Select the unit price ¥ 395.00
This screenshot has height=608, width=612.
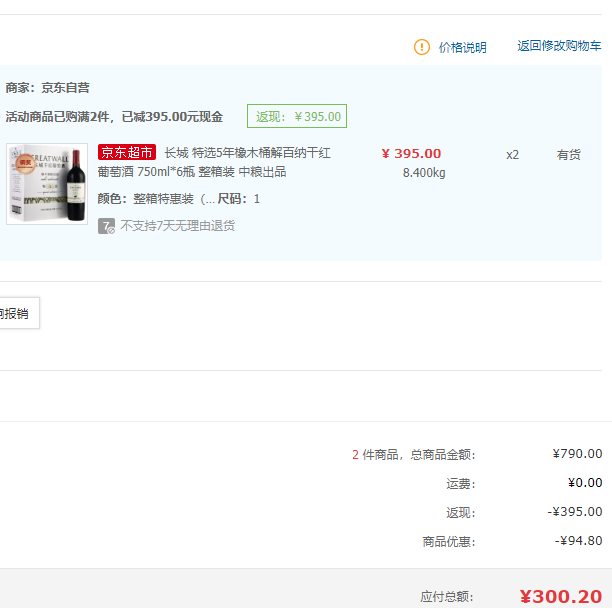(x=411, y=153)
